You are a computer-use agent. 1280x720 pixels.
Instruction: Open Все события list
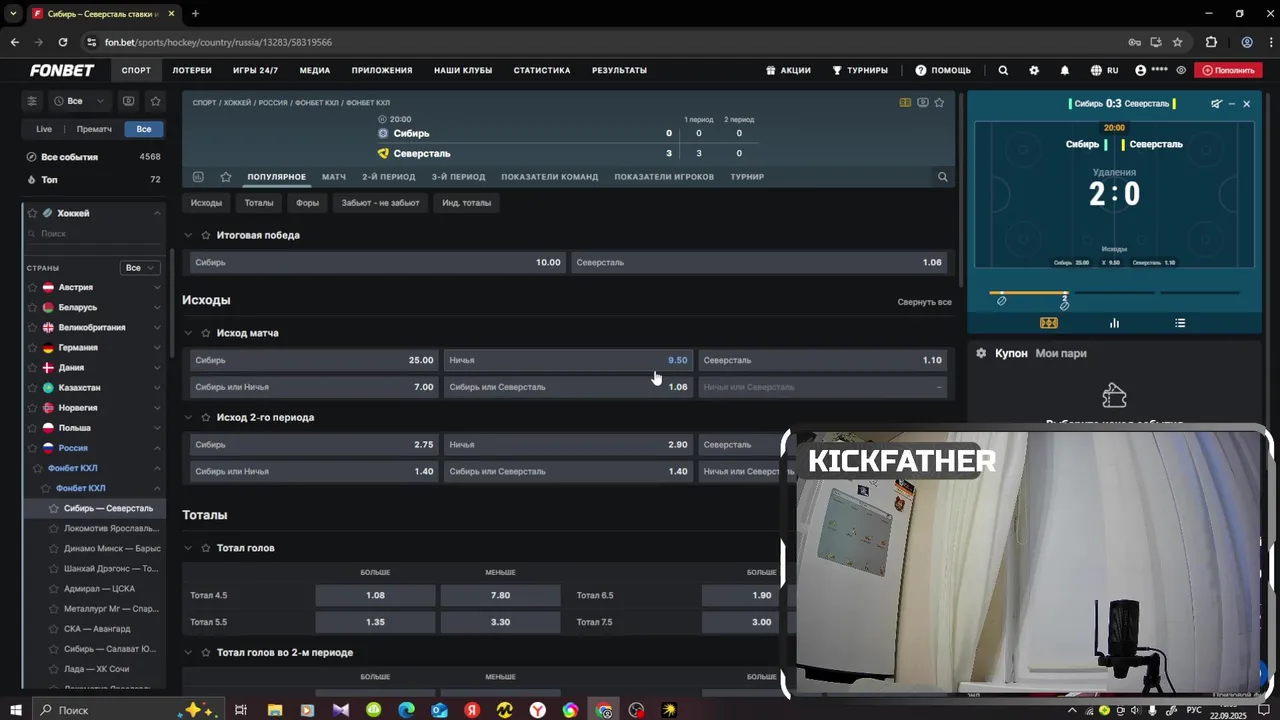click(93, 157)
